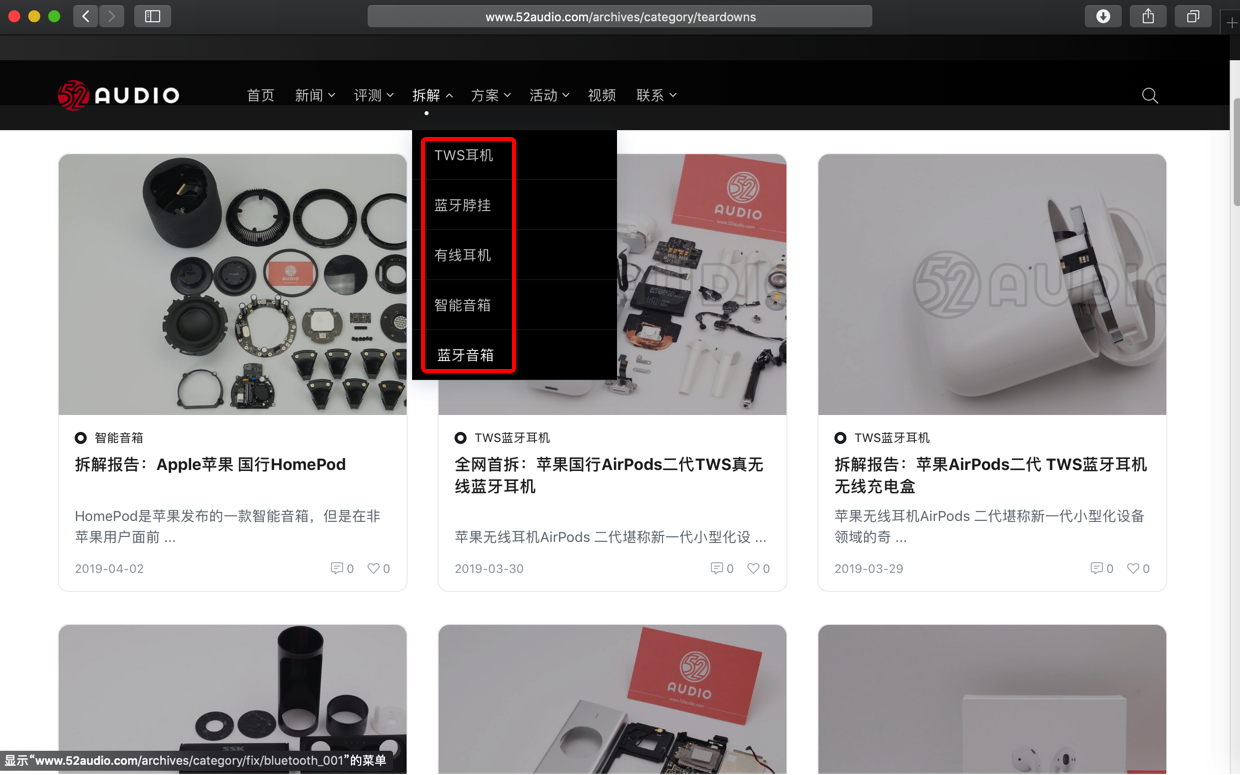Click TWS蓝牙耳机 tag on middle card
Viewport: 1240px width, 775px height.
click(512, 438)
